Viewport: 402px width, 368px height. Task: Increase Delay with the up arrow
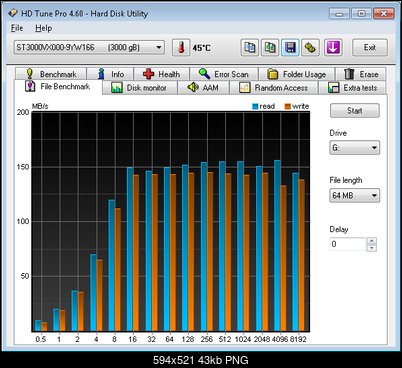pos(372,241)
